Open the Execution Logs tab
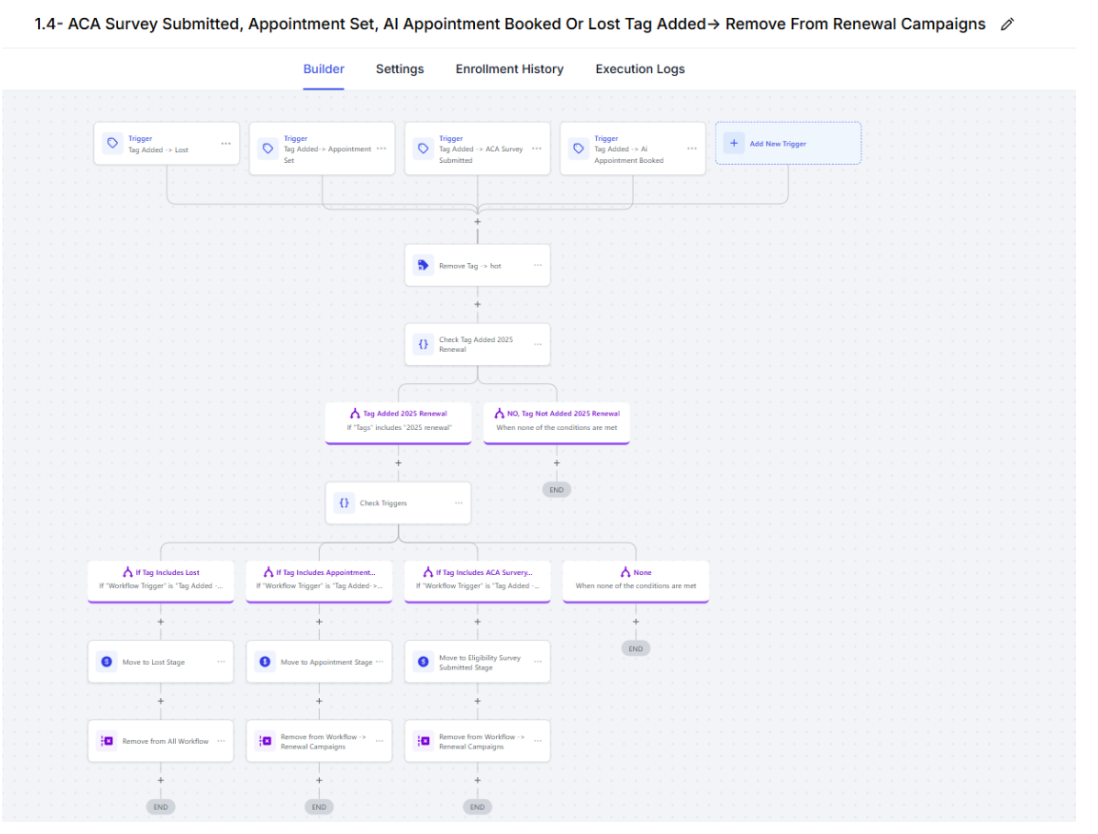This screenshot has height=834, width=1098. click(640, 69)
